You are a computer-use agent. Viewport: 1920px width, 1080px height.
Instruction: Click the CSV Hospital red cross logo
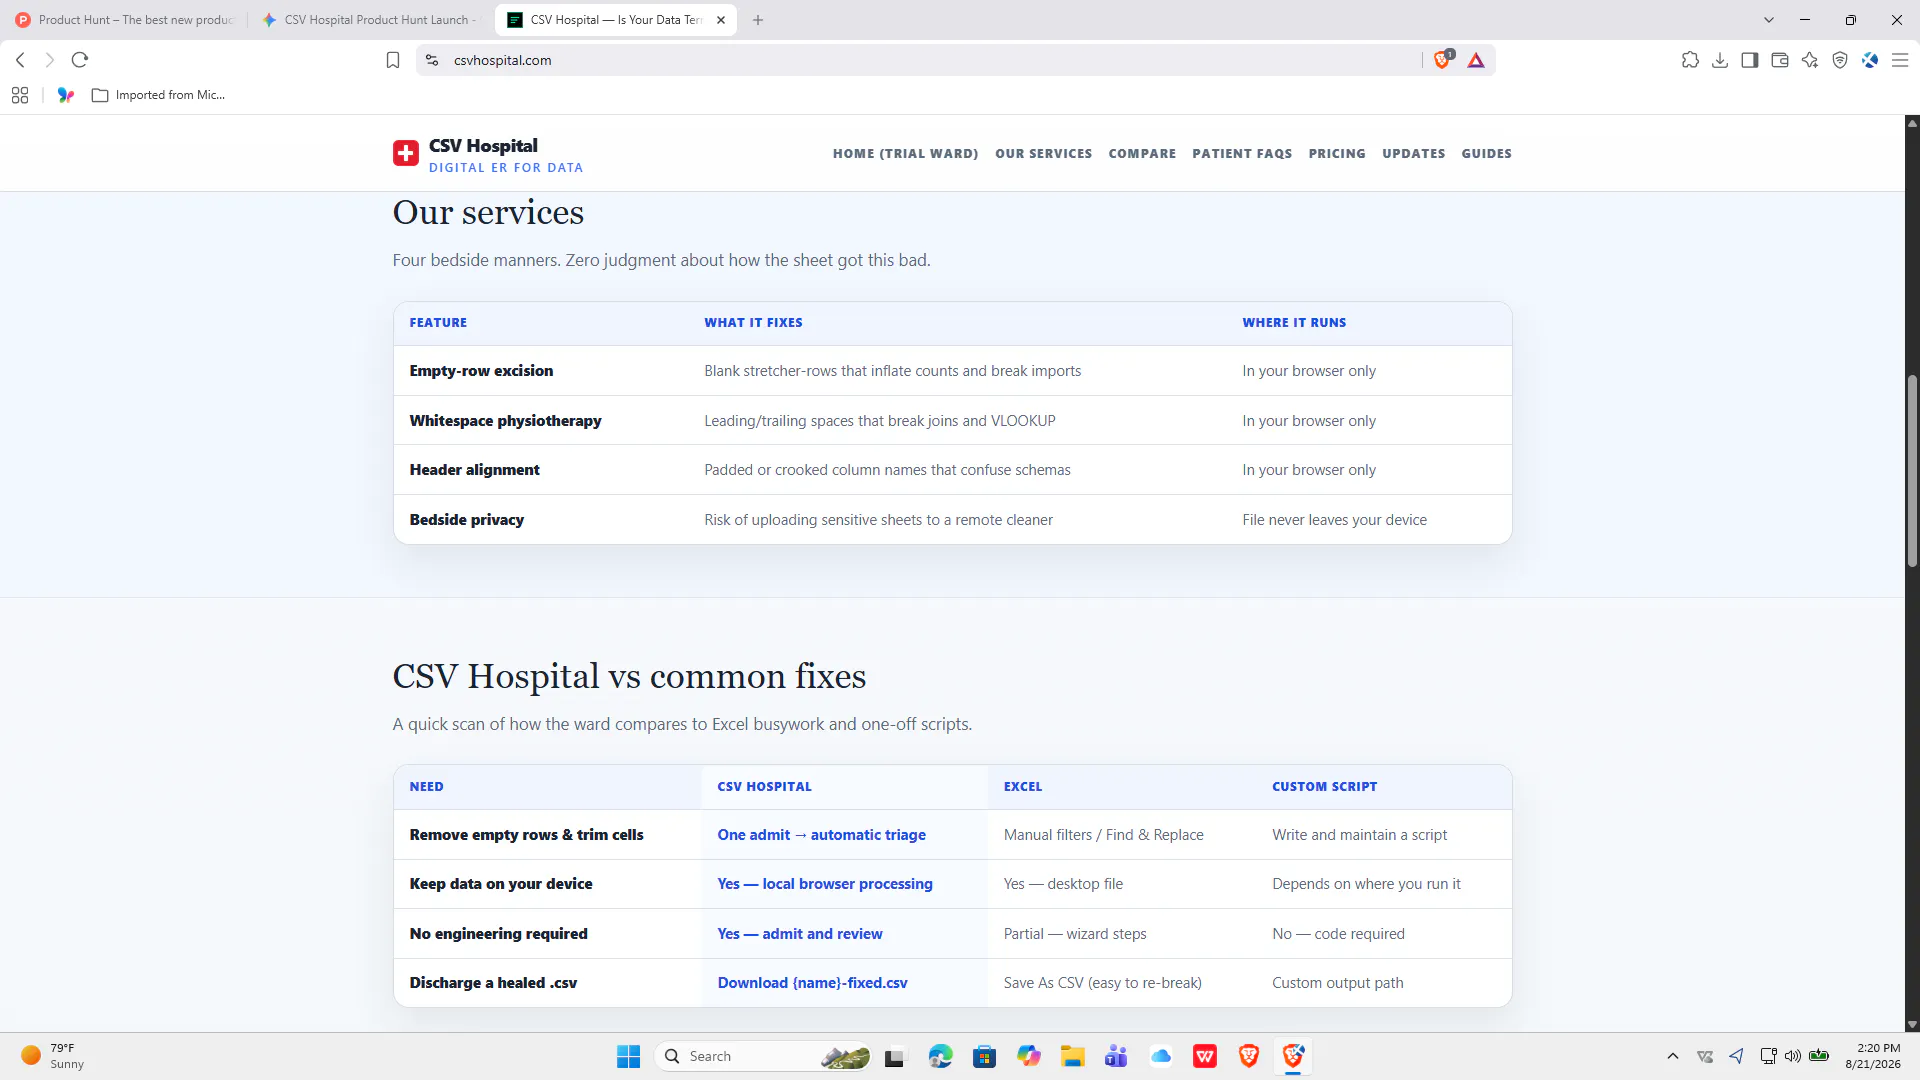406,153
